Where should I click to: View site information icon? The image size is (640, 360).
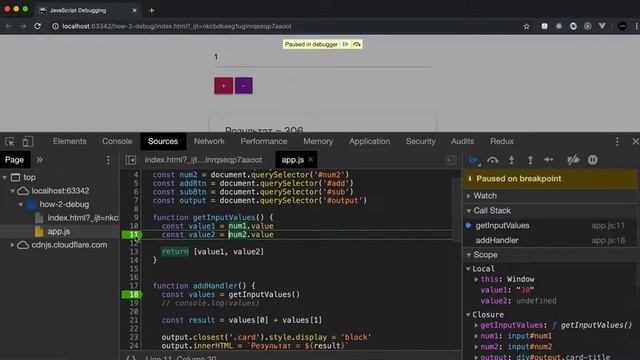[55, 26]
